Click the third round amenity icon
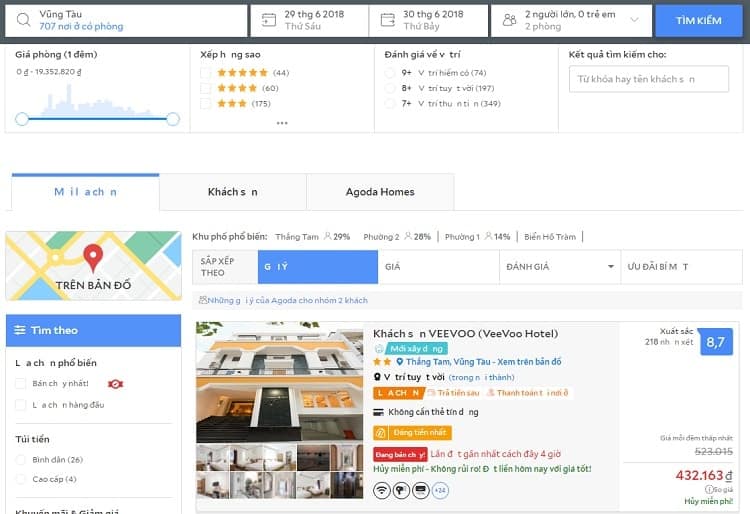Image resolution: width=750 pixels, height=514 pixels. [421, 490]
